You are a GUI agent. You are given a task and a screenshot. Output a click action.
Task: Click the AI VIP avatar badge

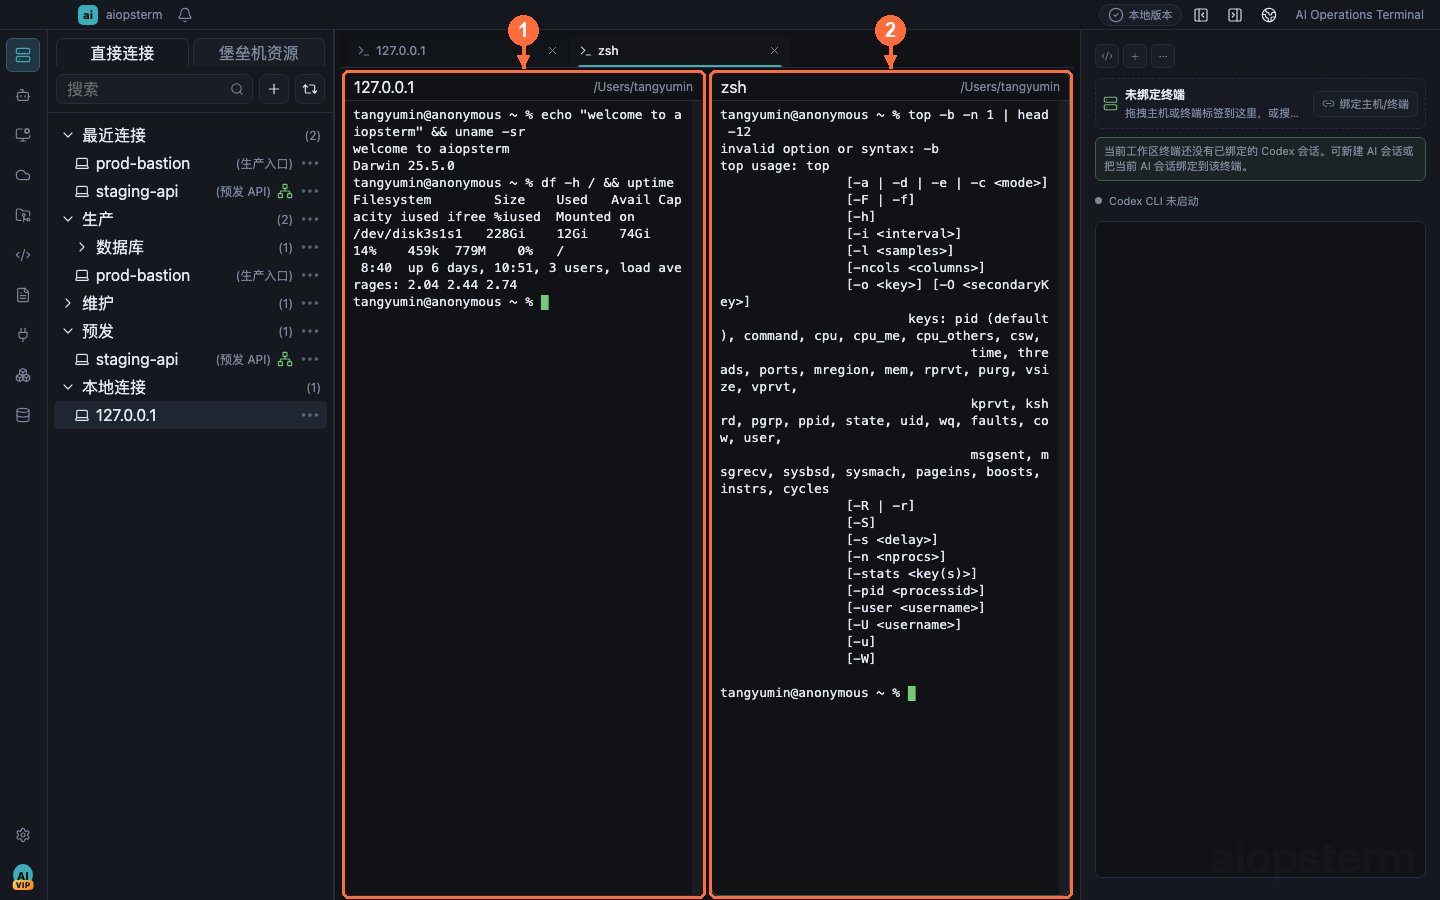(23, 877)
